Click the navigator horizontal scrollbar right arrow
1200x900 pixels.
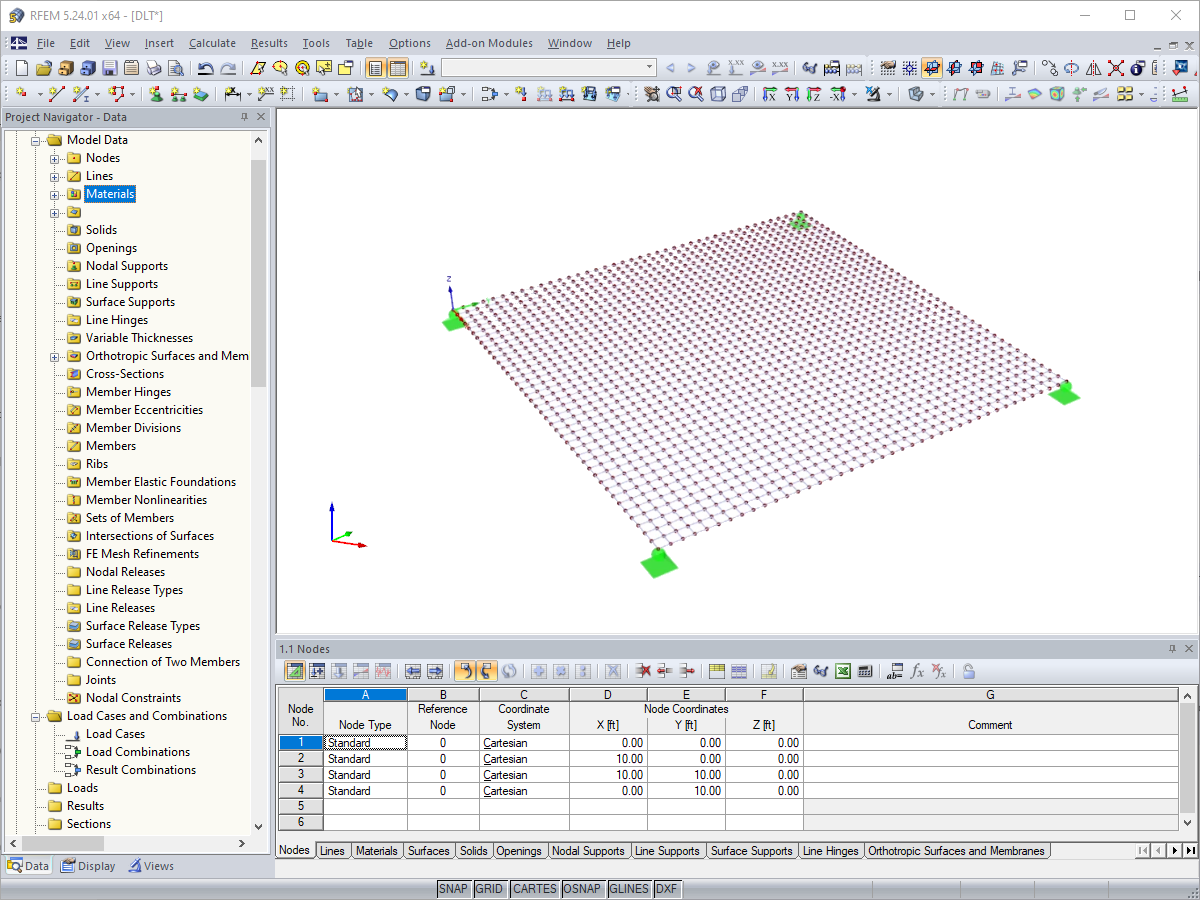(240, 844)
